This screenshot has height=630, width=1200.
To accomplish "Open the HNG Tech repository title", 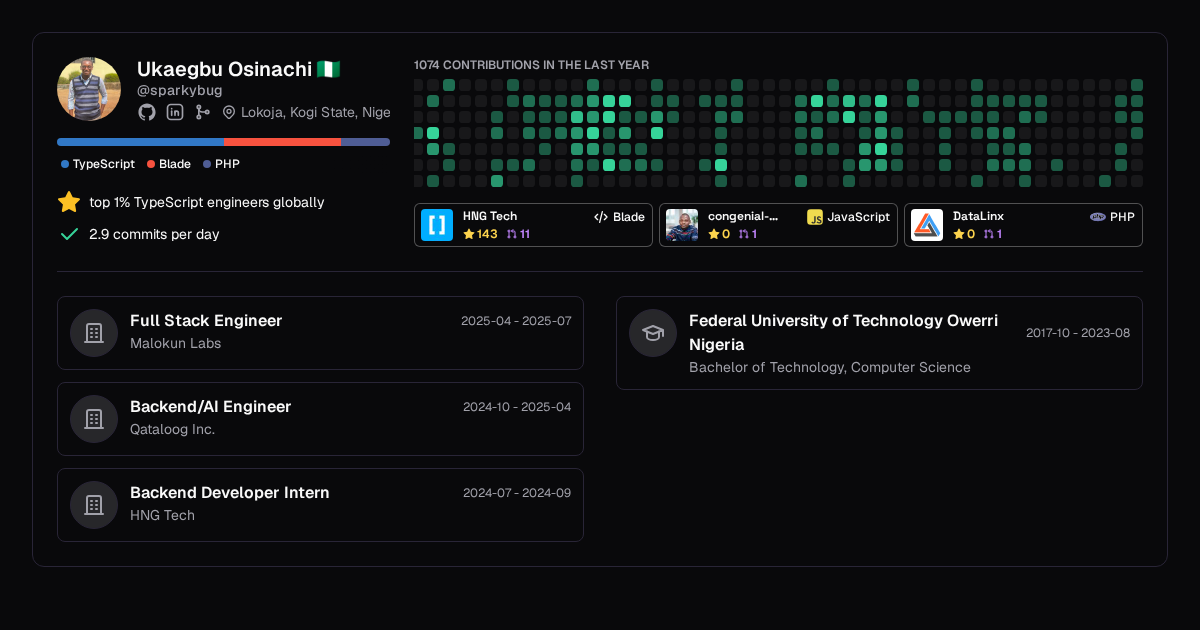I will click(x=490, y=216).
